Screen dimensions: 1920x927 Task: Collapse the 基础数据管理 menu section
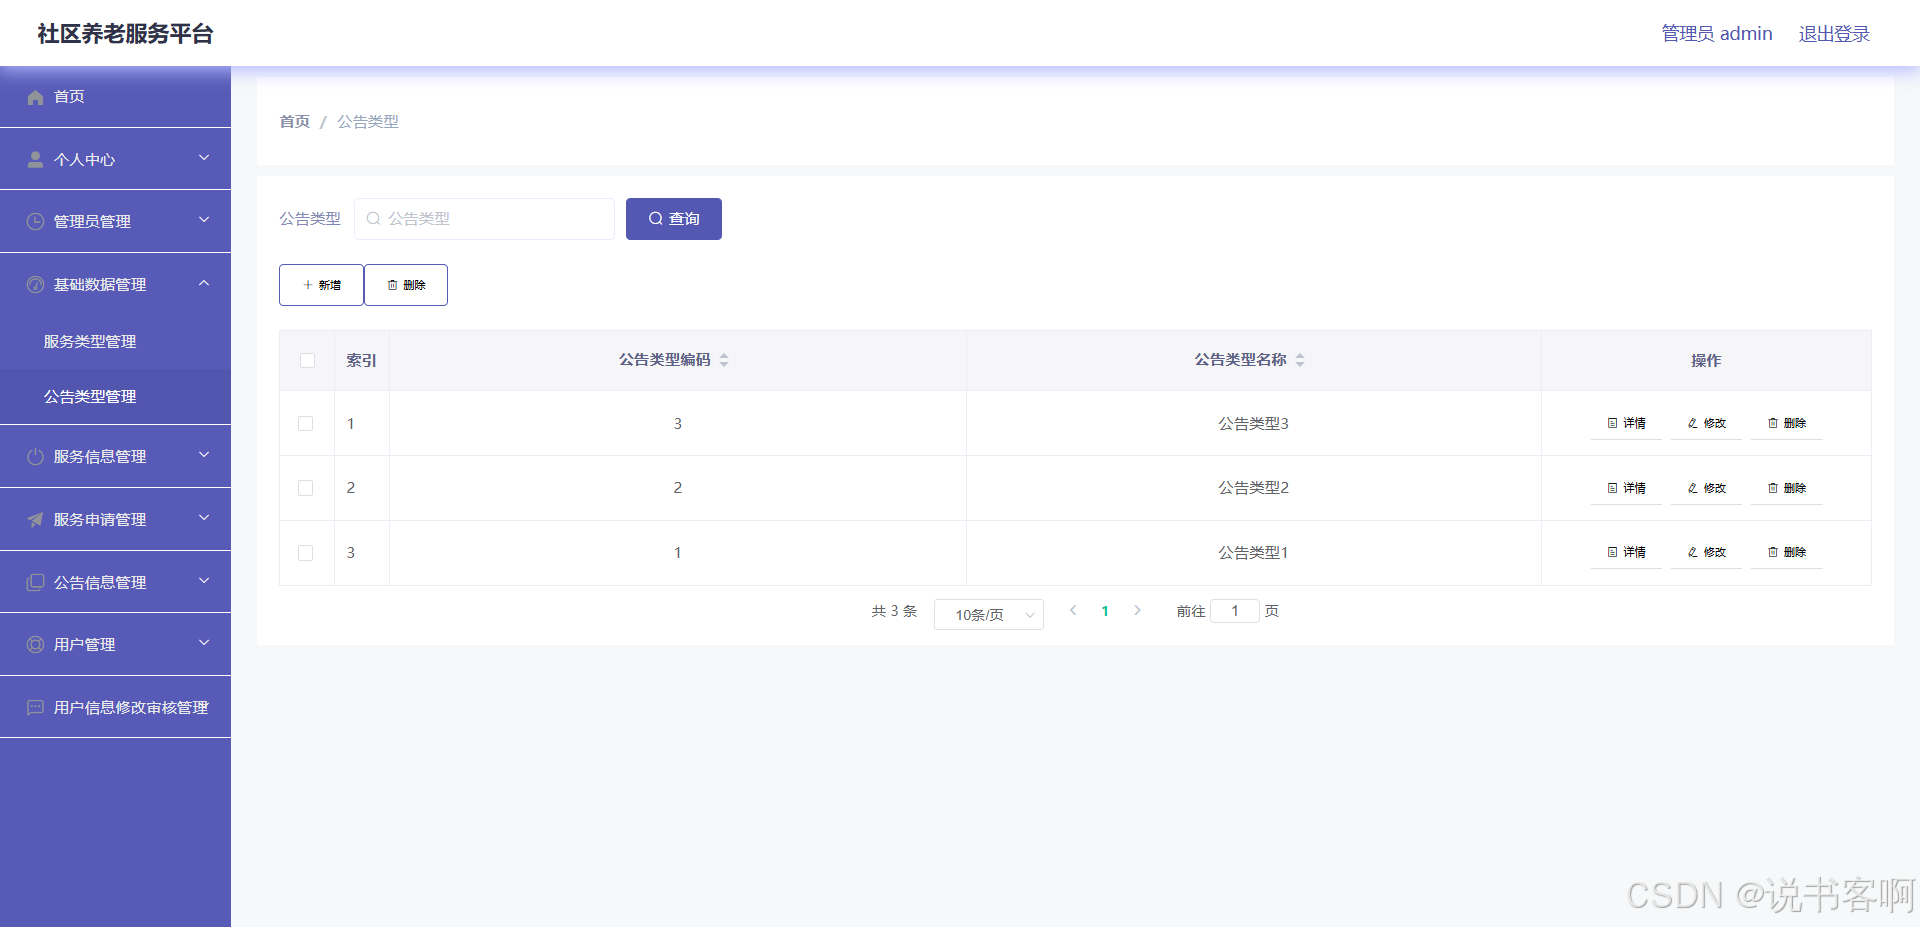click(204, 283)
